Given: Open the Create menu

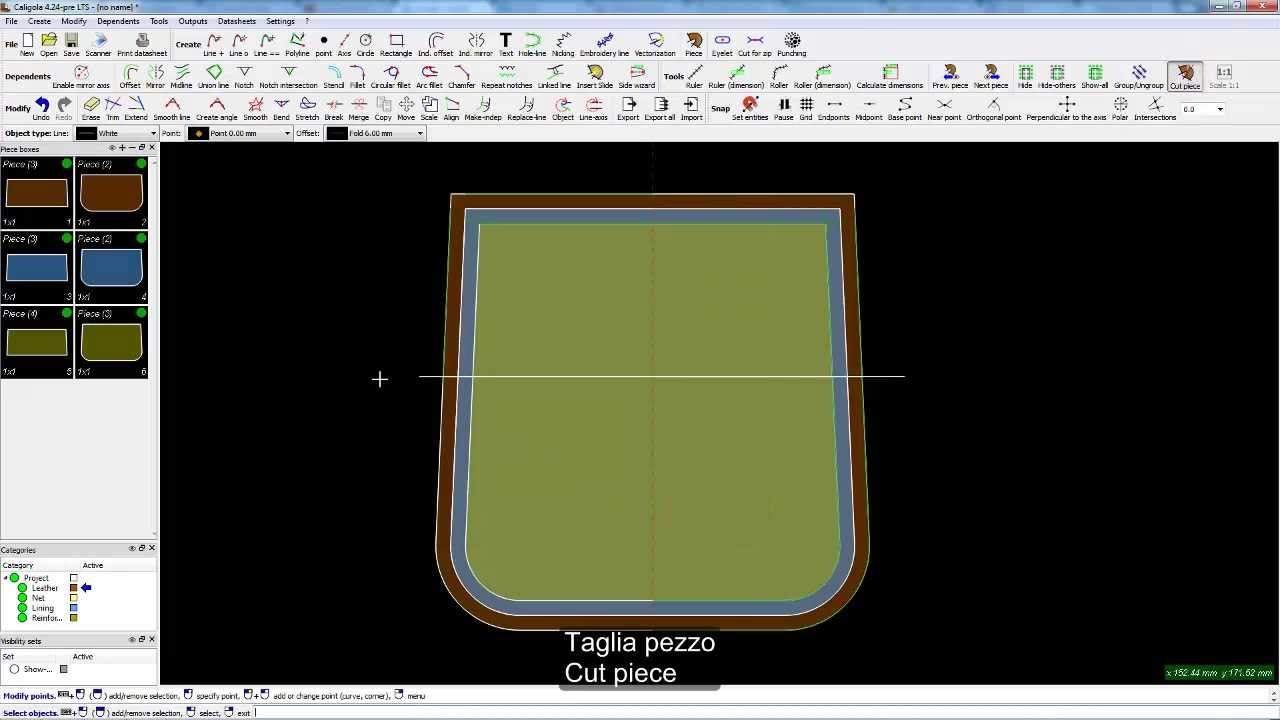Looking at the screenshot, I should tap(39, 21).
